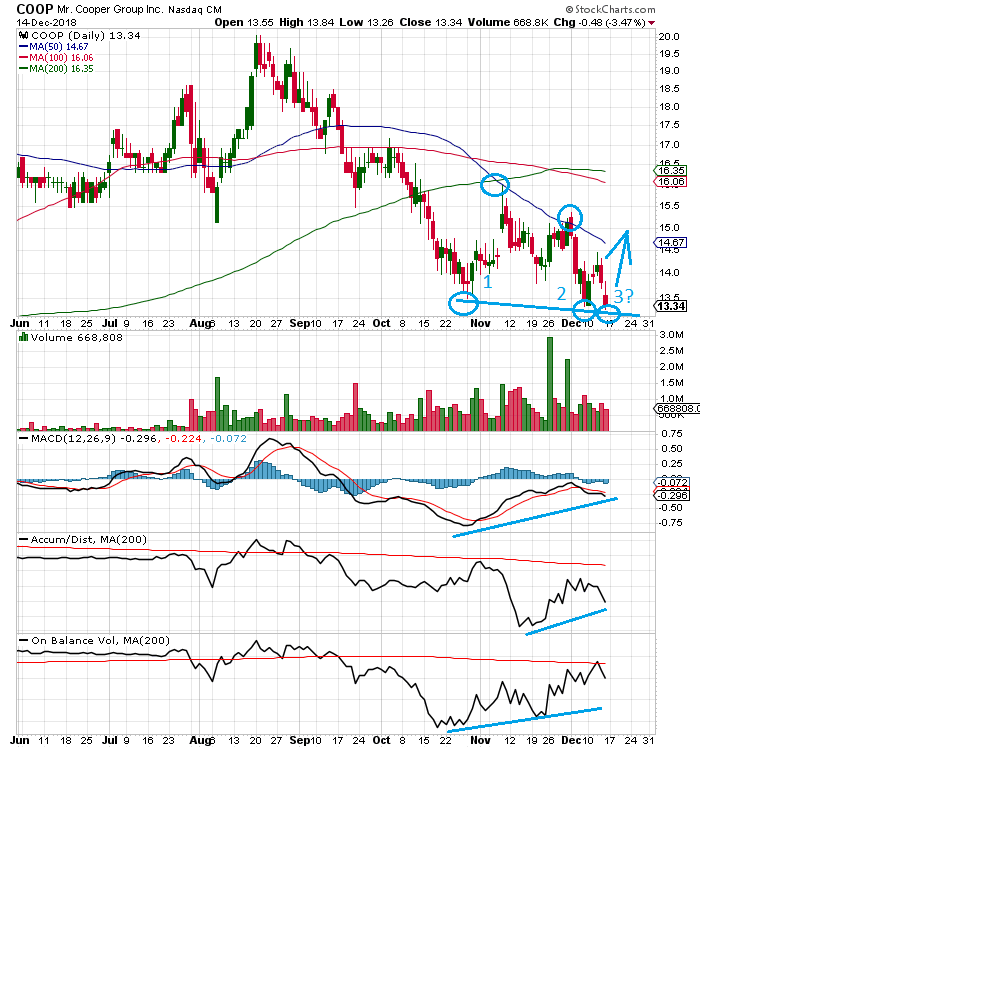Click the Volume 668,808 panel label
Viewport: 1000px width, 1000px height.
click(77, 337)
